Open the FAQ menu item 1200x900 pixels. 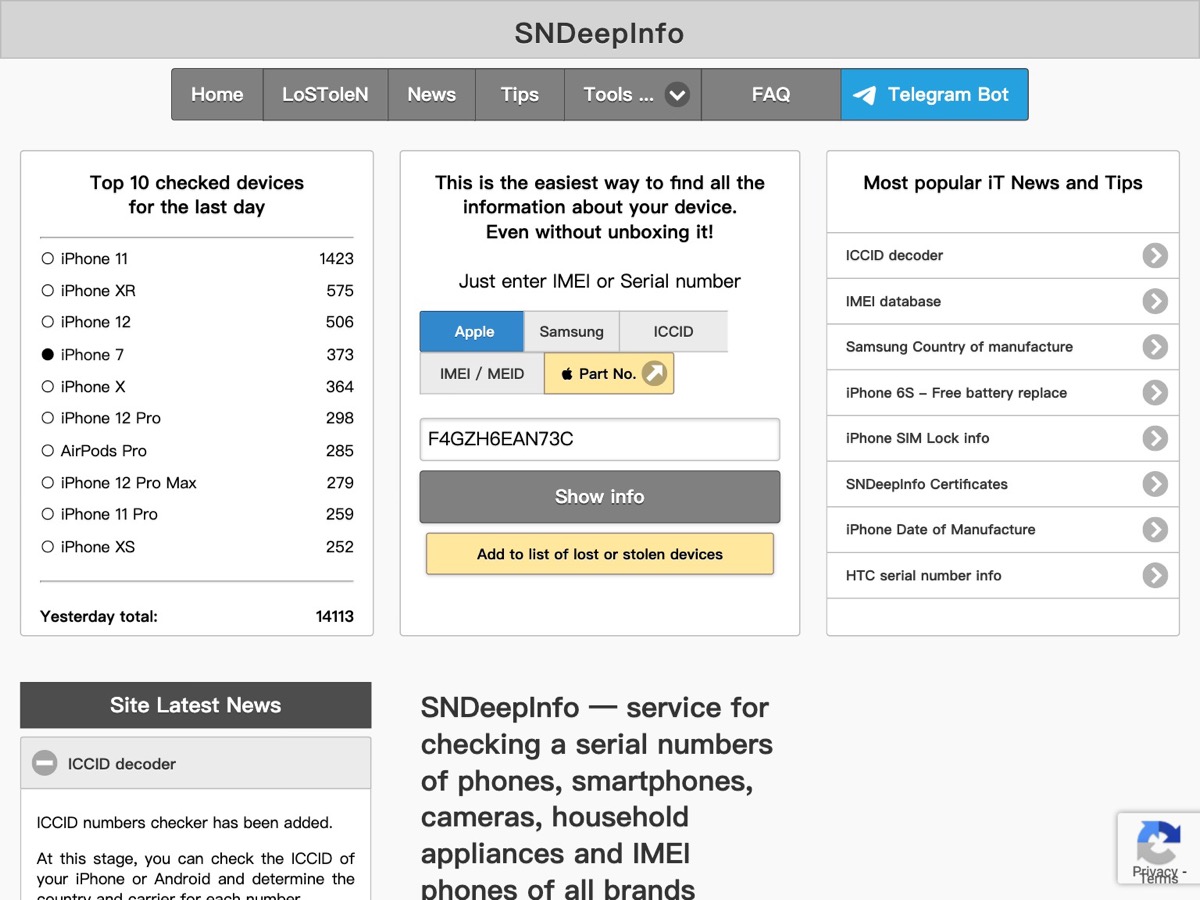click(771, 95)
